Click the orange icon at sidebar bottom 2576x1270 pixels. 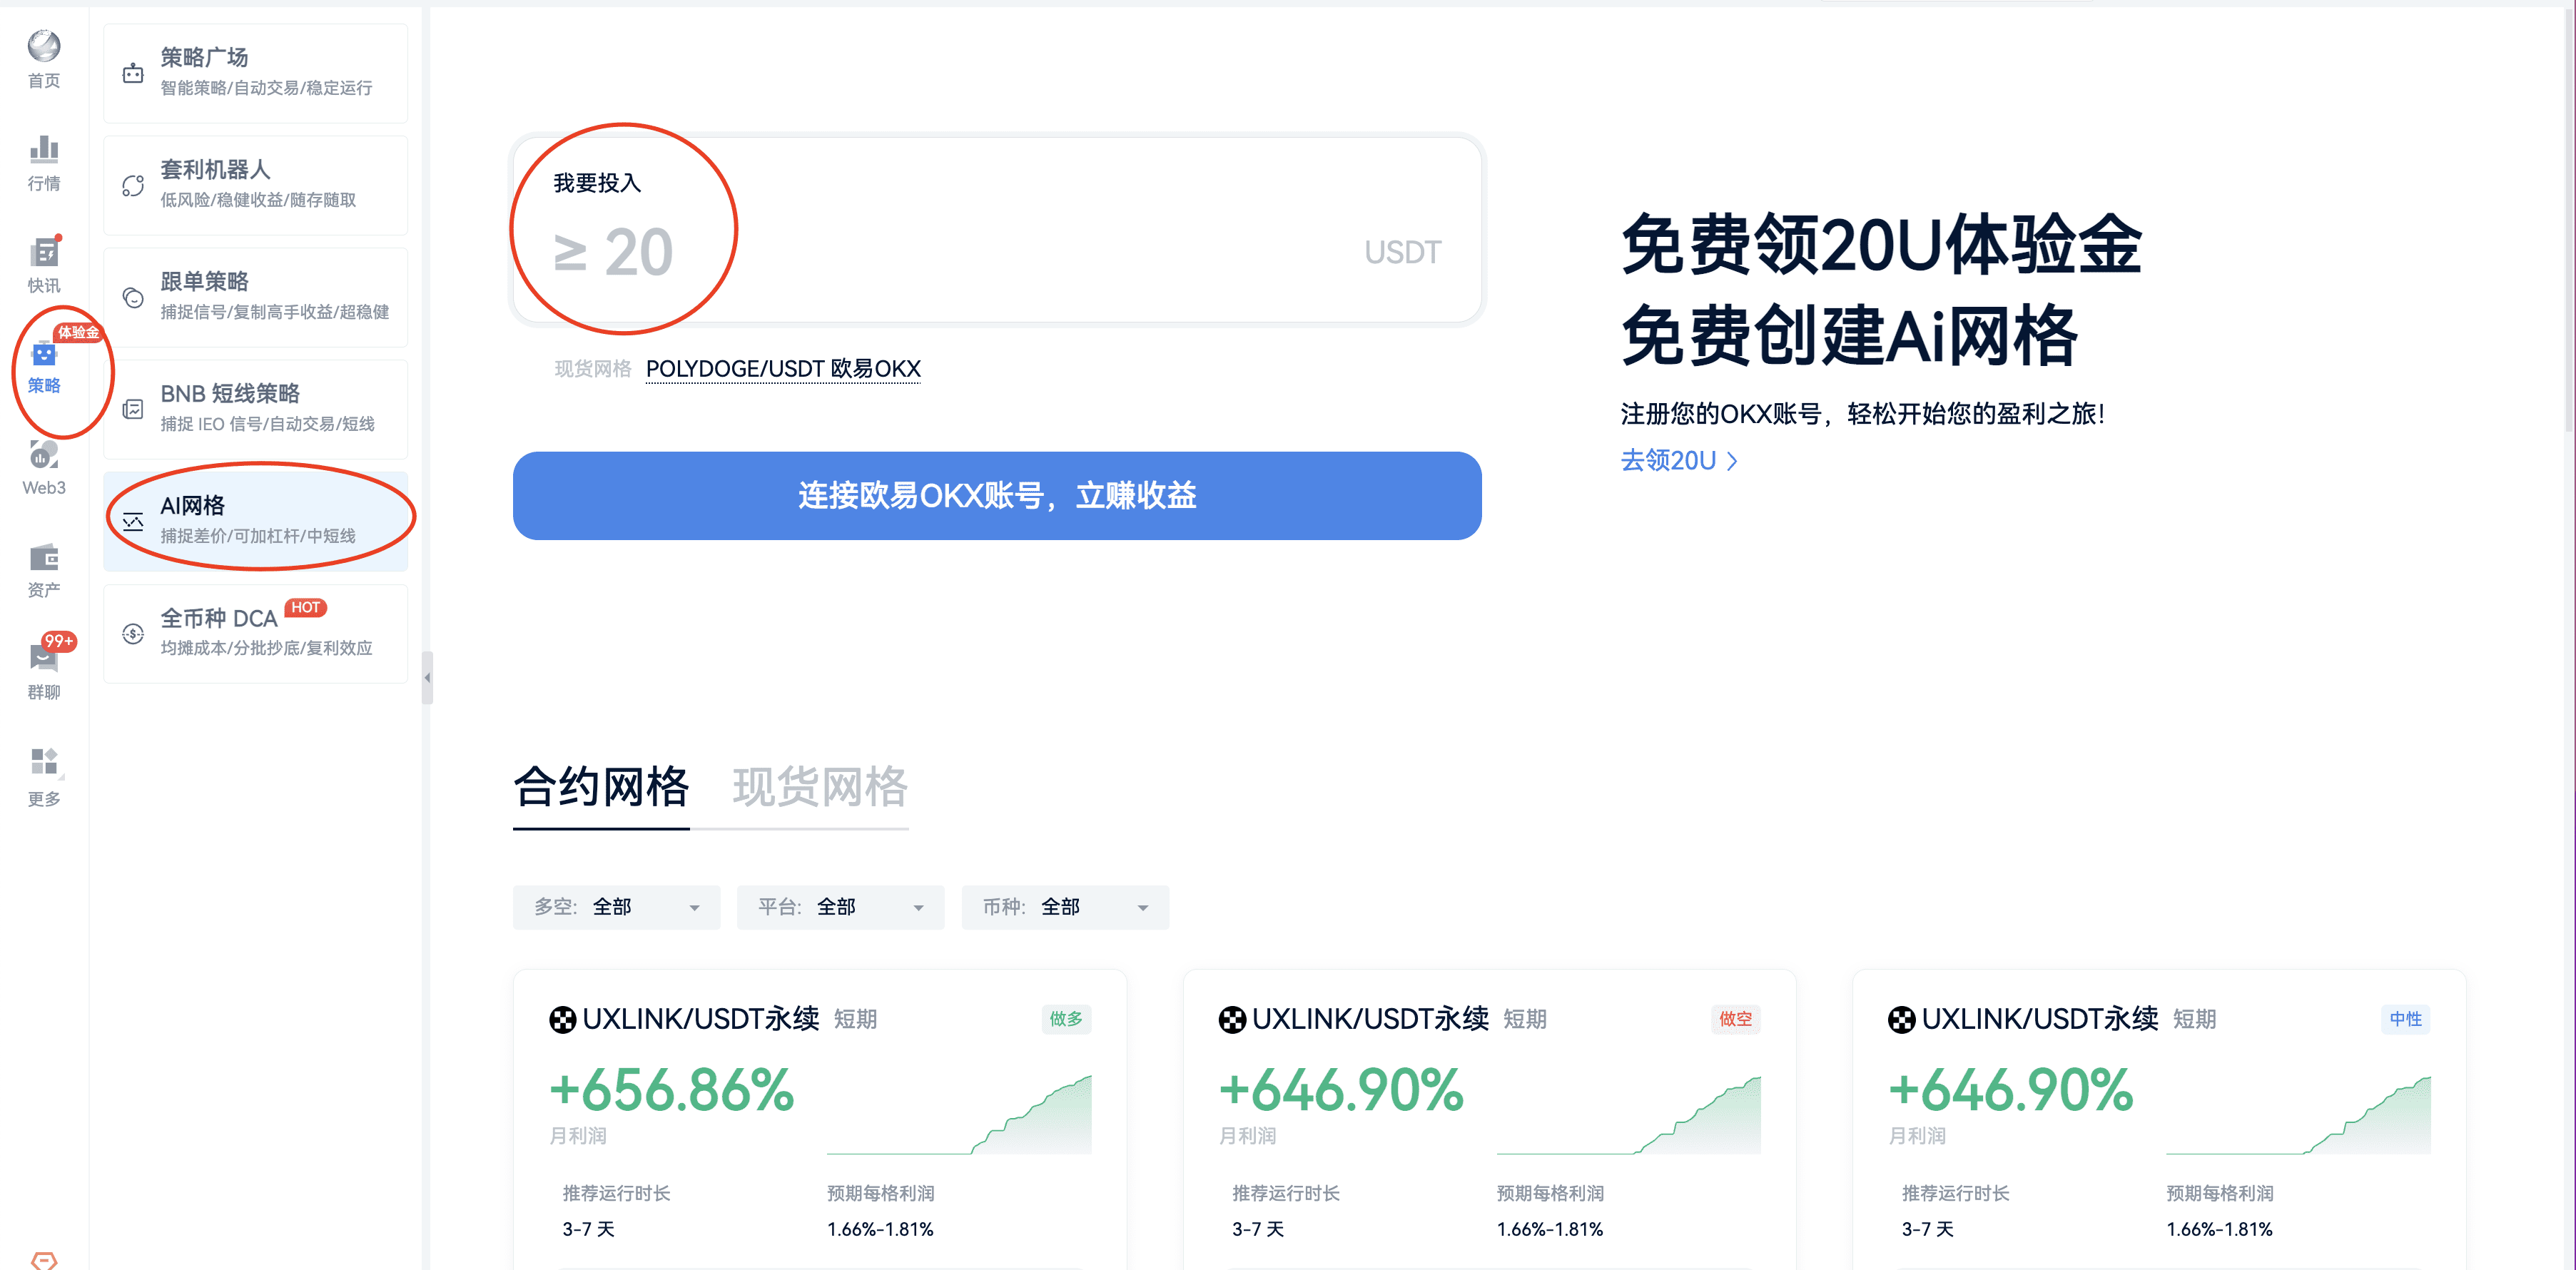pyautogui.click(x=44, y=1261)
